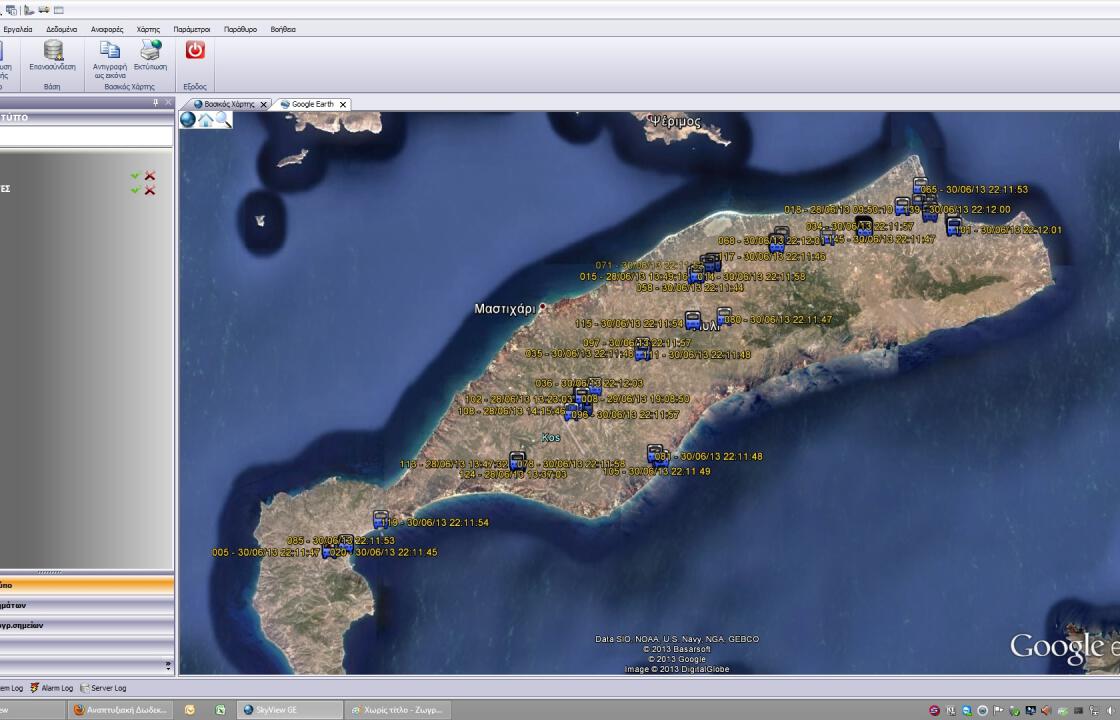Screen dimensions: 1120x720
Task: Click the navigation button ending in γρ.σημείων
Action: click(x=86, y=625)
